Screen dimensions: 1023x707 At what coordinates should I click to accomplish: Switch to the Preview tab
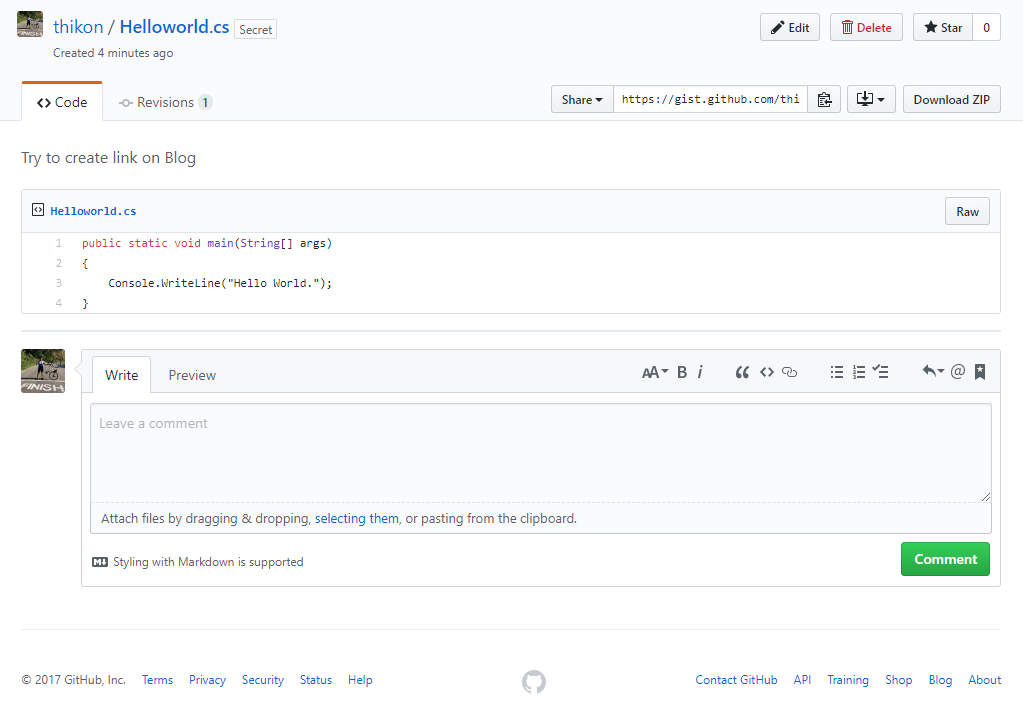pos(191,375)
